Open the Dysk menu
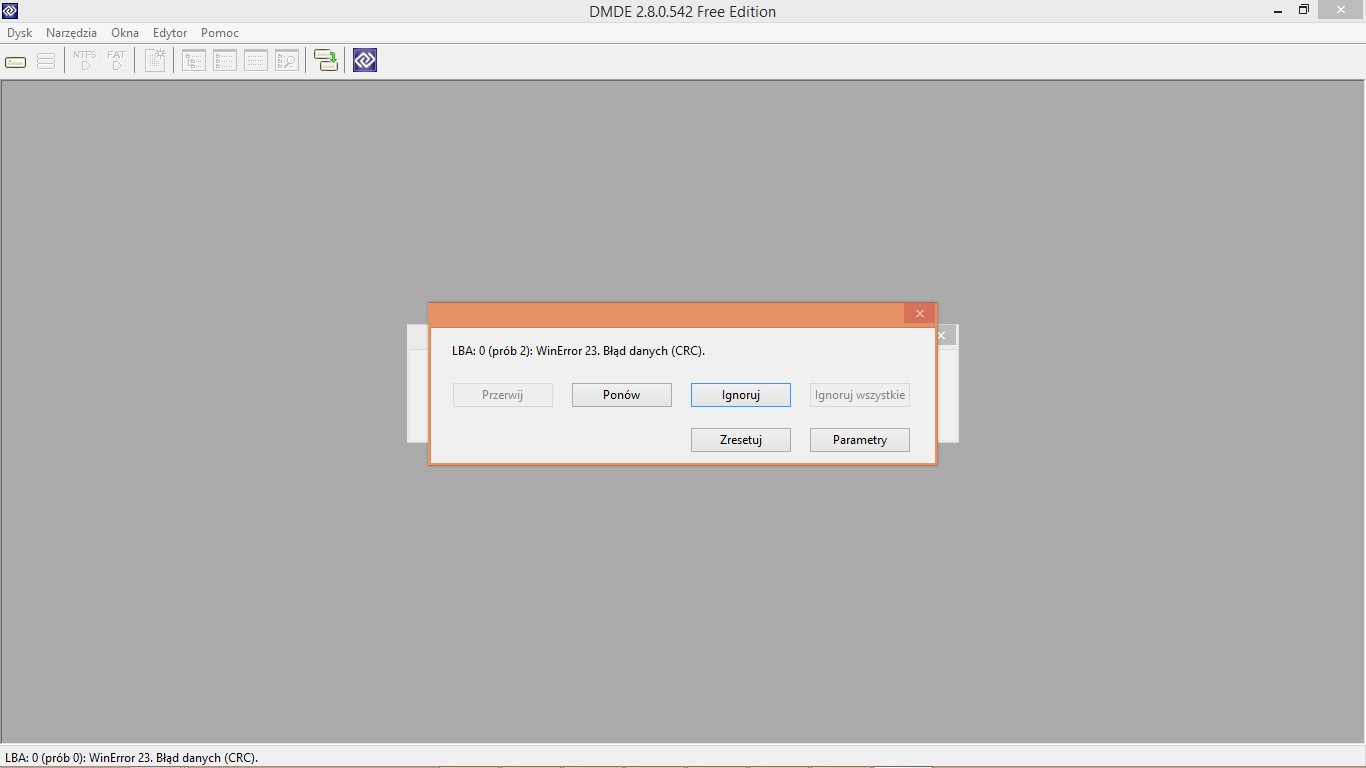Image resolution: width=1366 pixels, height=768 pixels. (x=20, y=33)
